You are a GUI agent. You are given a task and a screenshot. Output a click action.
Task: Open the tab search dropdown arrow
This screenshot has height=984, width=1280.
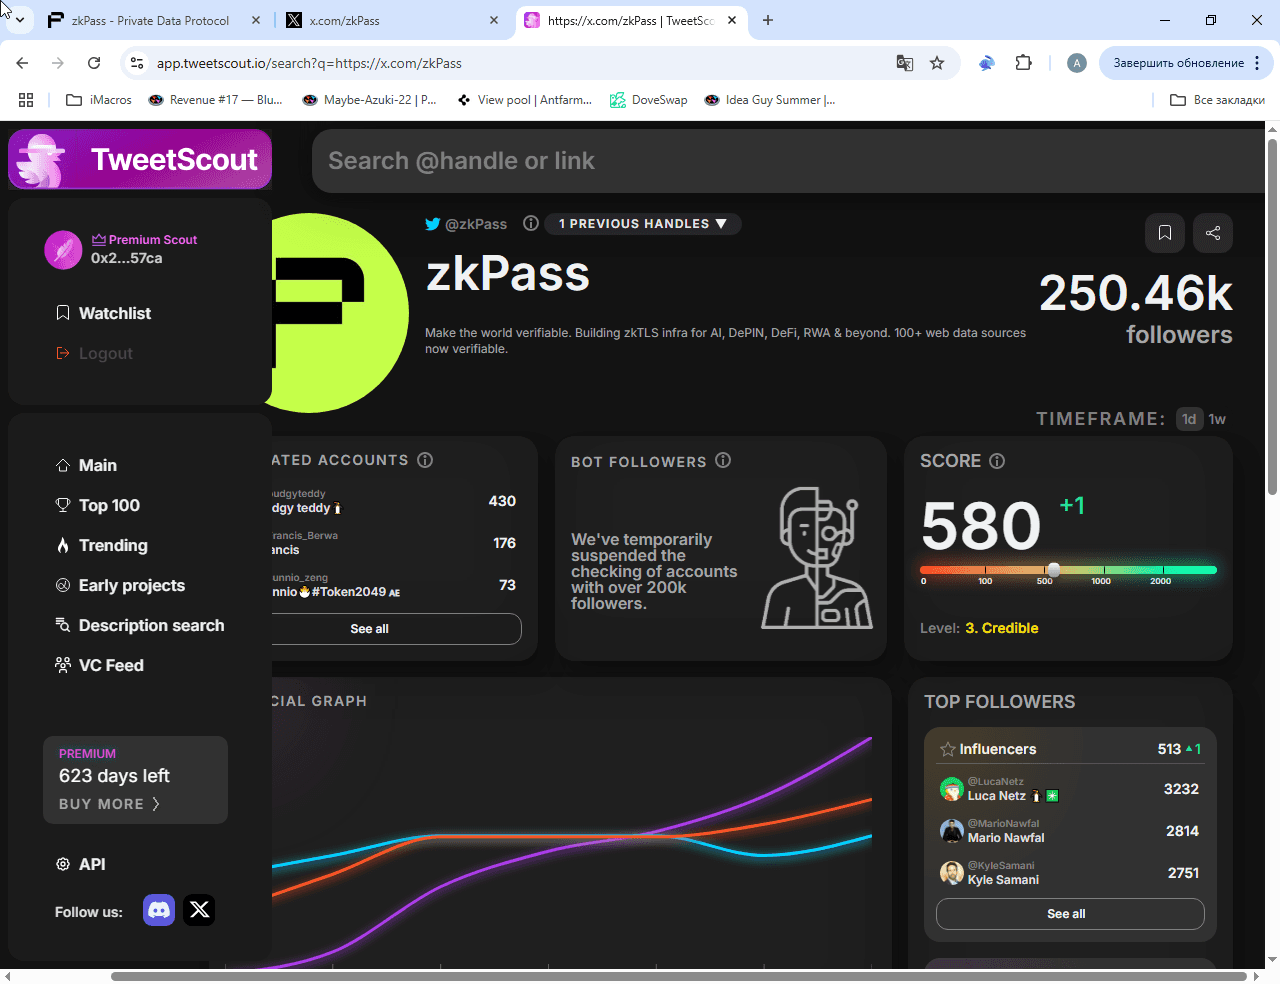(20, 20)
